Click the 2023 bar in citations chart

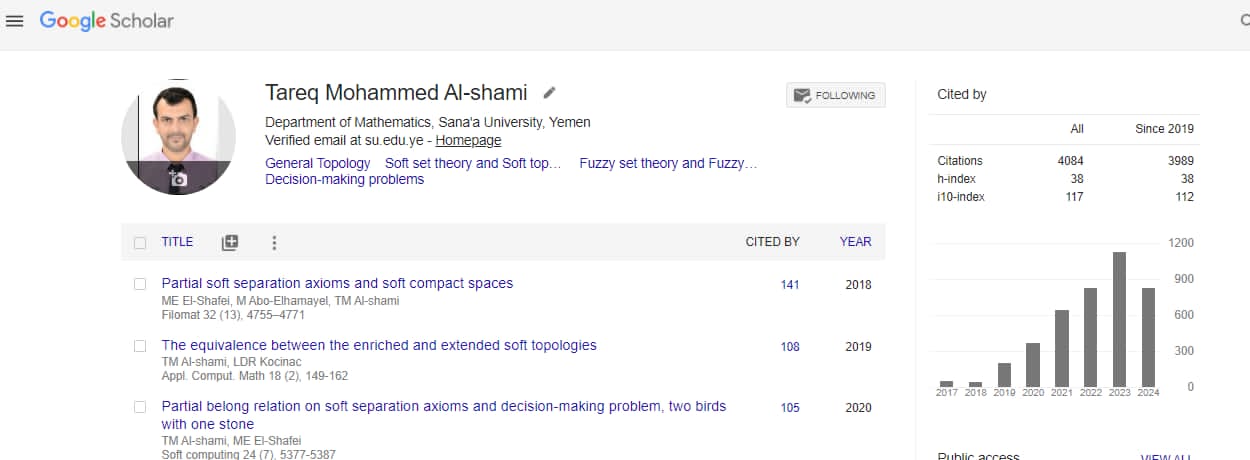point(1119,319)
